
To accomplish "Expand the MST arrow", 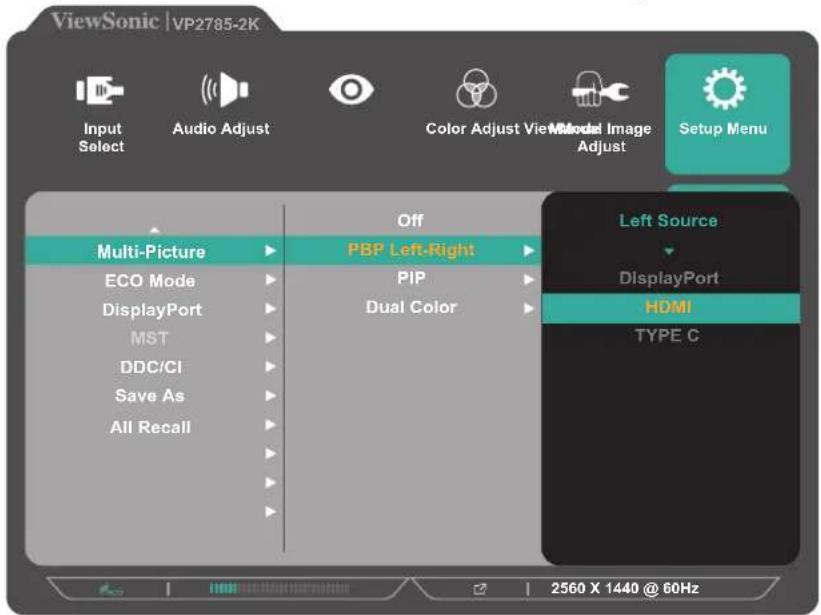I will click(x=270, y=338).
